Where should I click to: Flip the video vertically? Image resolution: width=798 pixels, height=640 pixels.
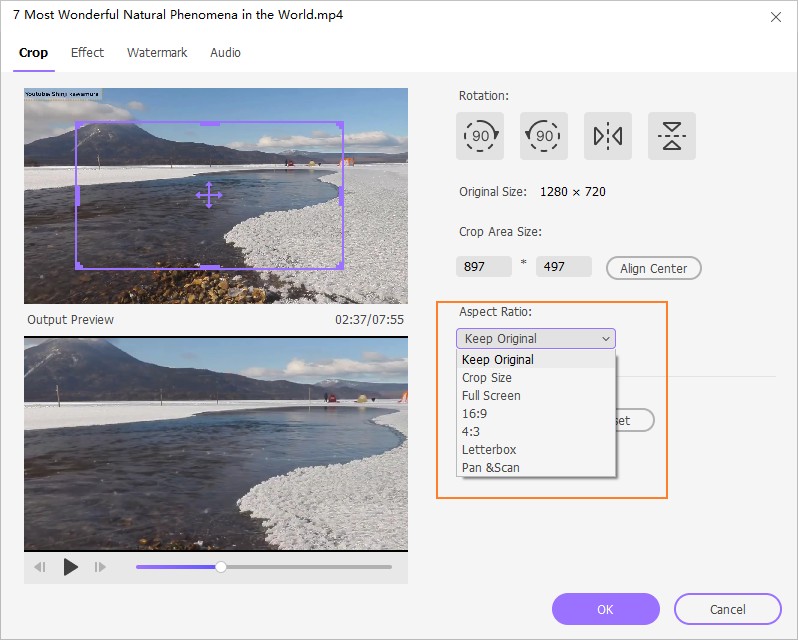point(672,136)
